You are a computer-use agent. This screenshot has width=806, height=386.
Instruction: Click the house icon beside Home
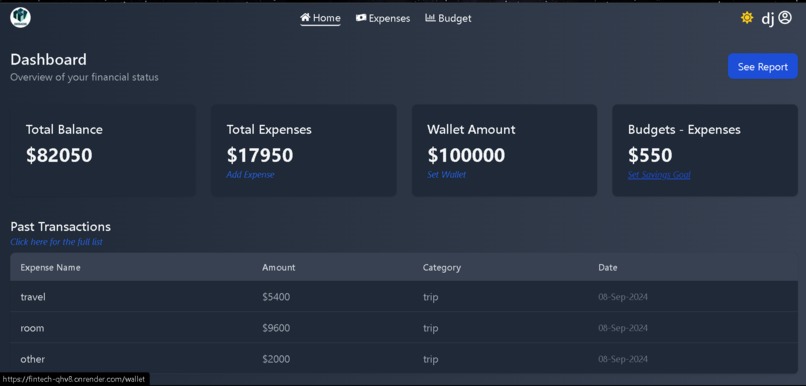tap(305, 17)
